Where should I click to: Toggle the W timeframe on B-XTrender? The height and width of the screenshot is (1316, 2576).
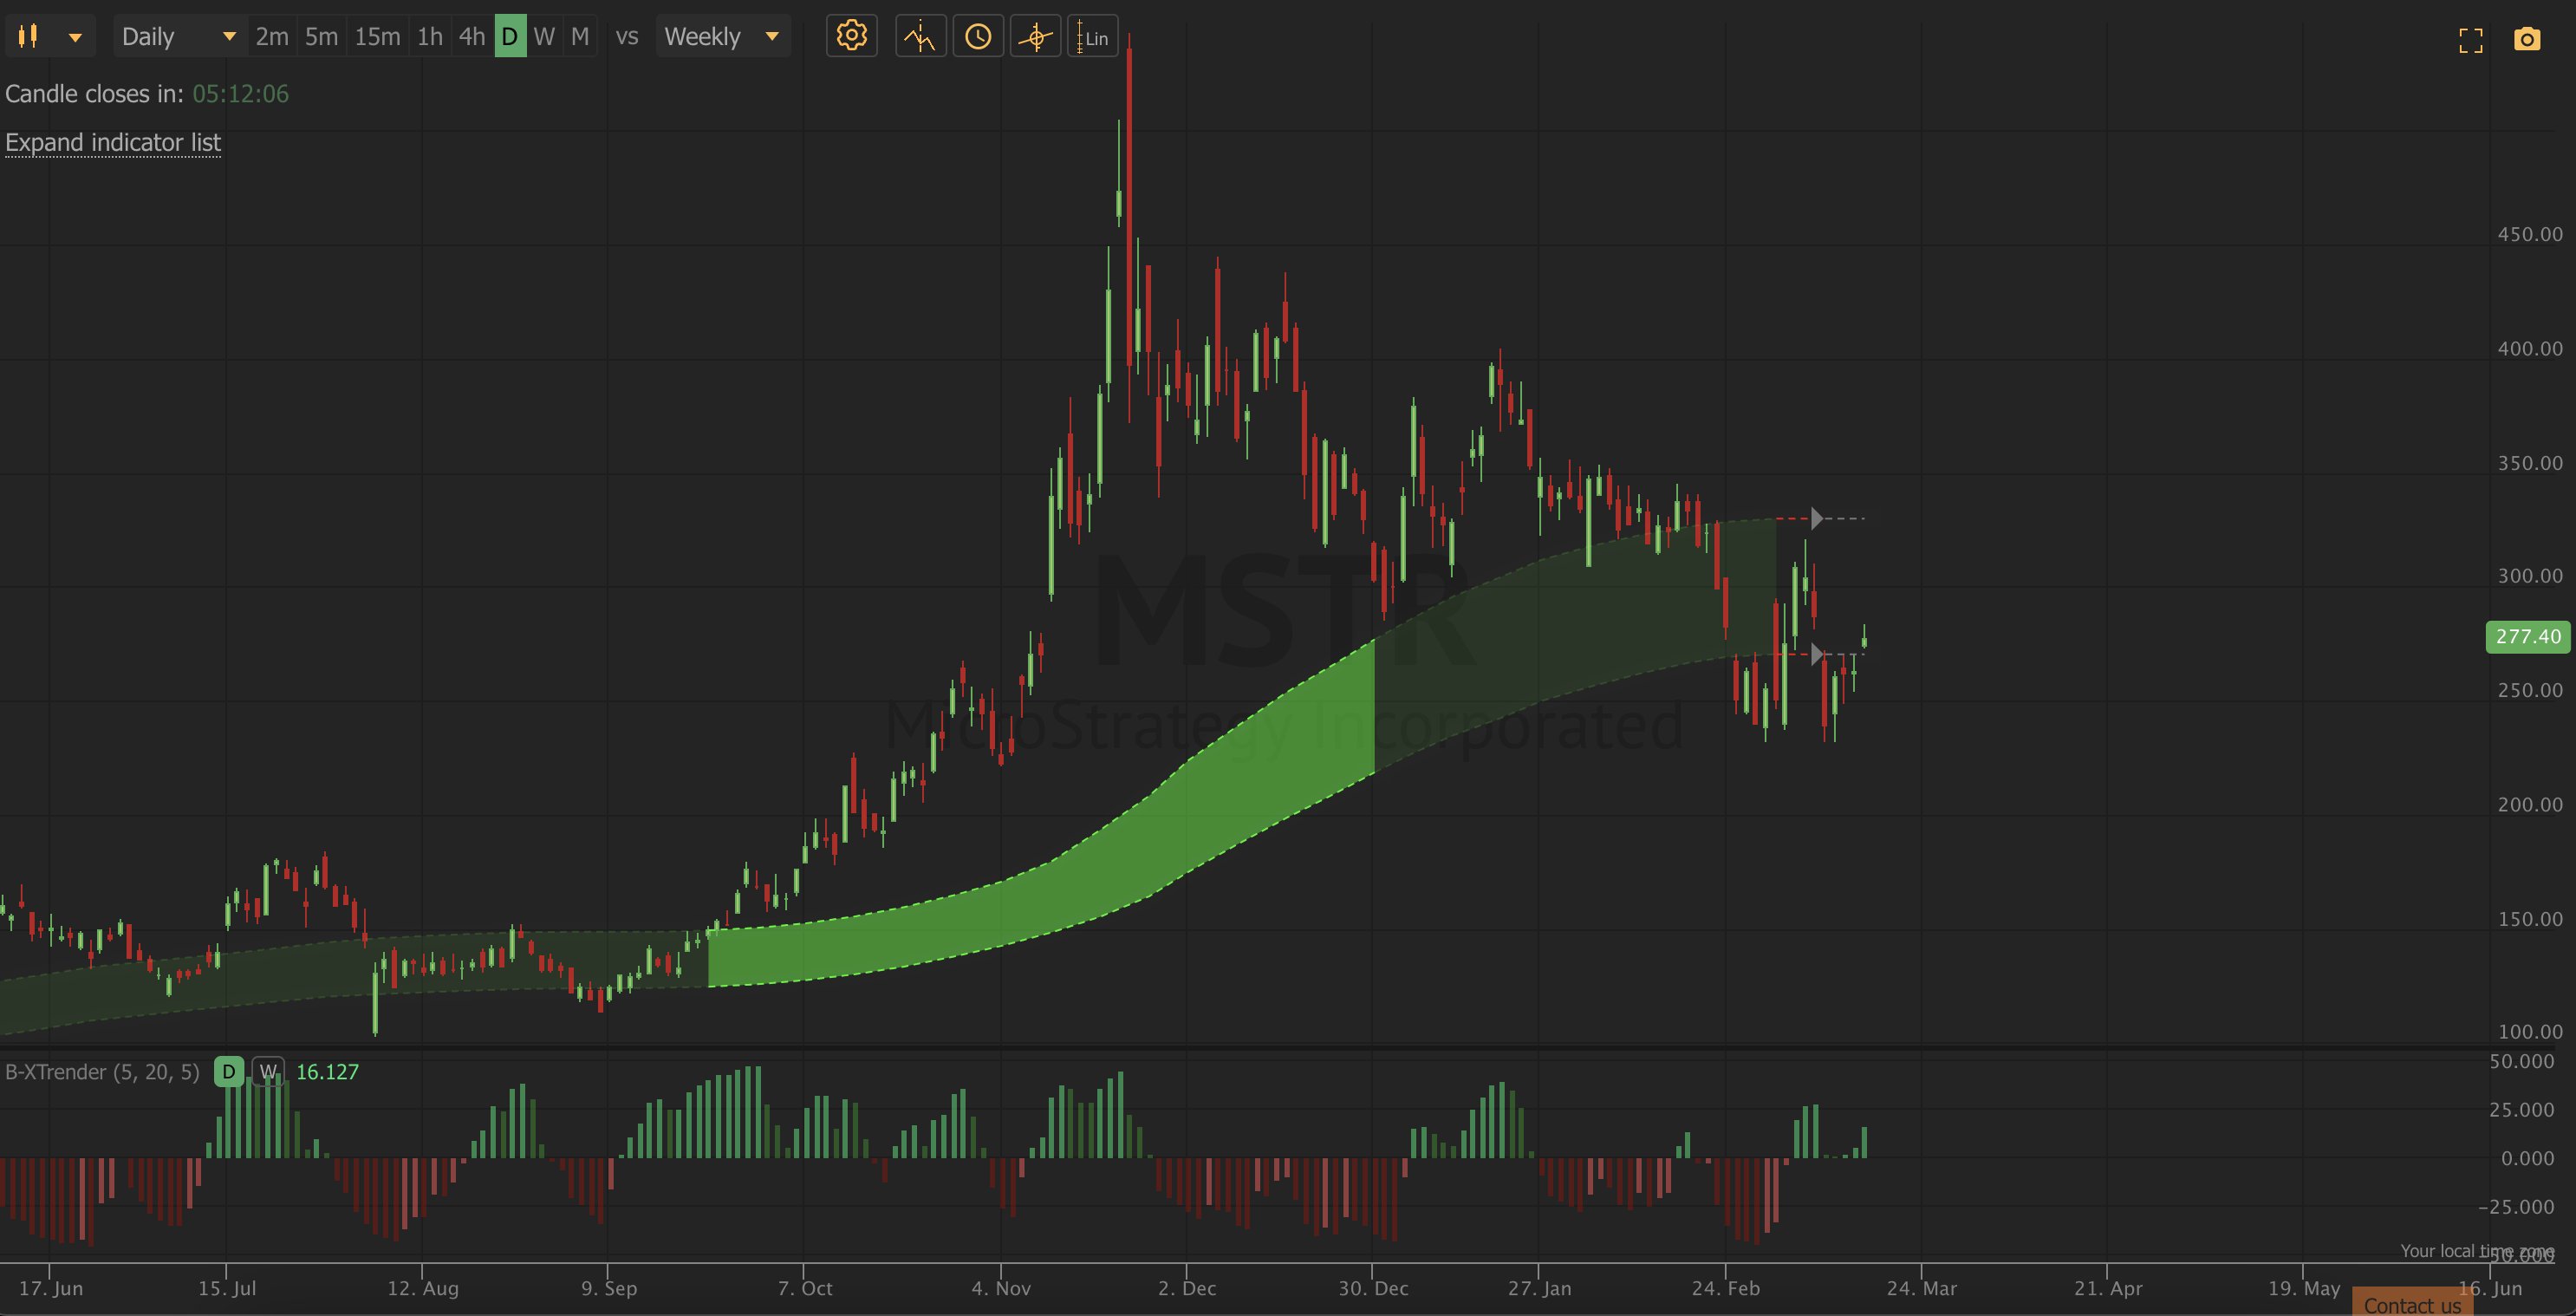[x=268, y=1072]
